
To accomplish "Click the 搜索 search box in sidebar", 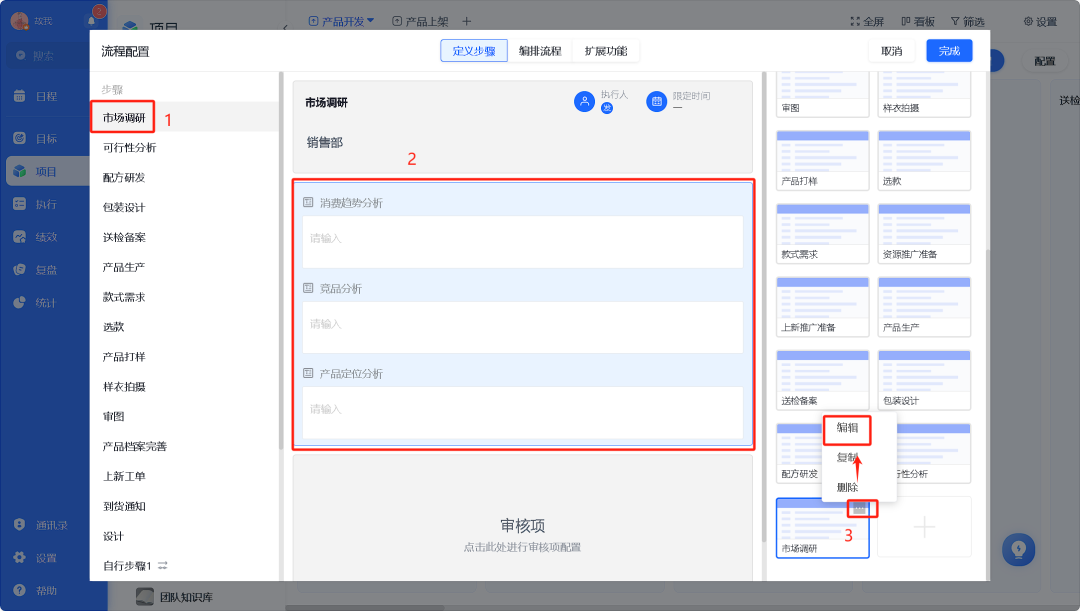I will 50,56.
